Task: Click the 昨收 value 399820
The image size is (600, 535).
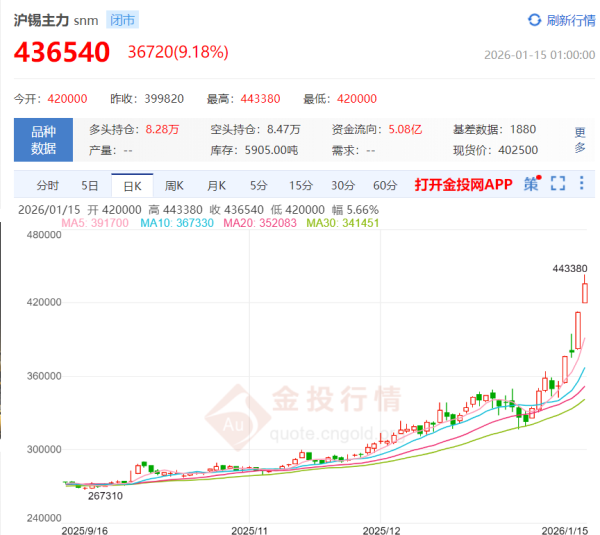Action: [164, 99]
